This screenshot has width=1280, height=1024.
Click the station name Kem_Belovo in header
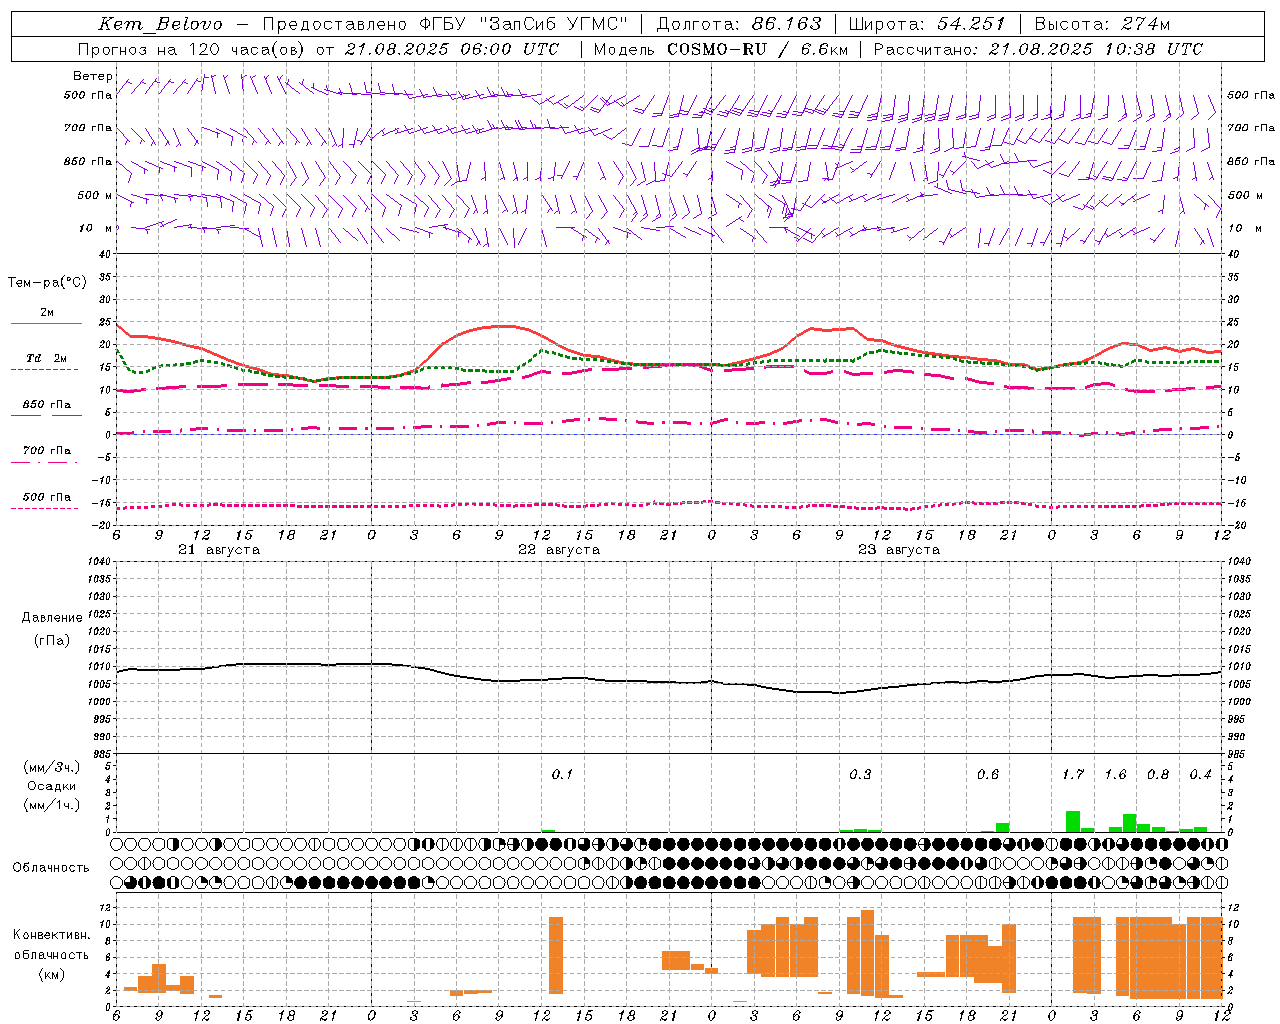tap(160, 24)
